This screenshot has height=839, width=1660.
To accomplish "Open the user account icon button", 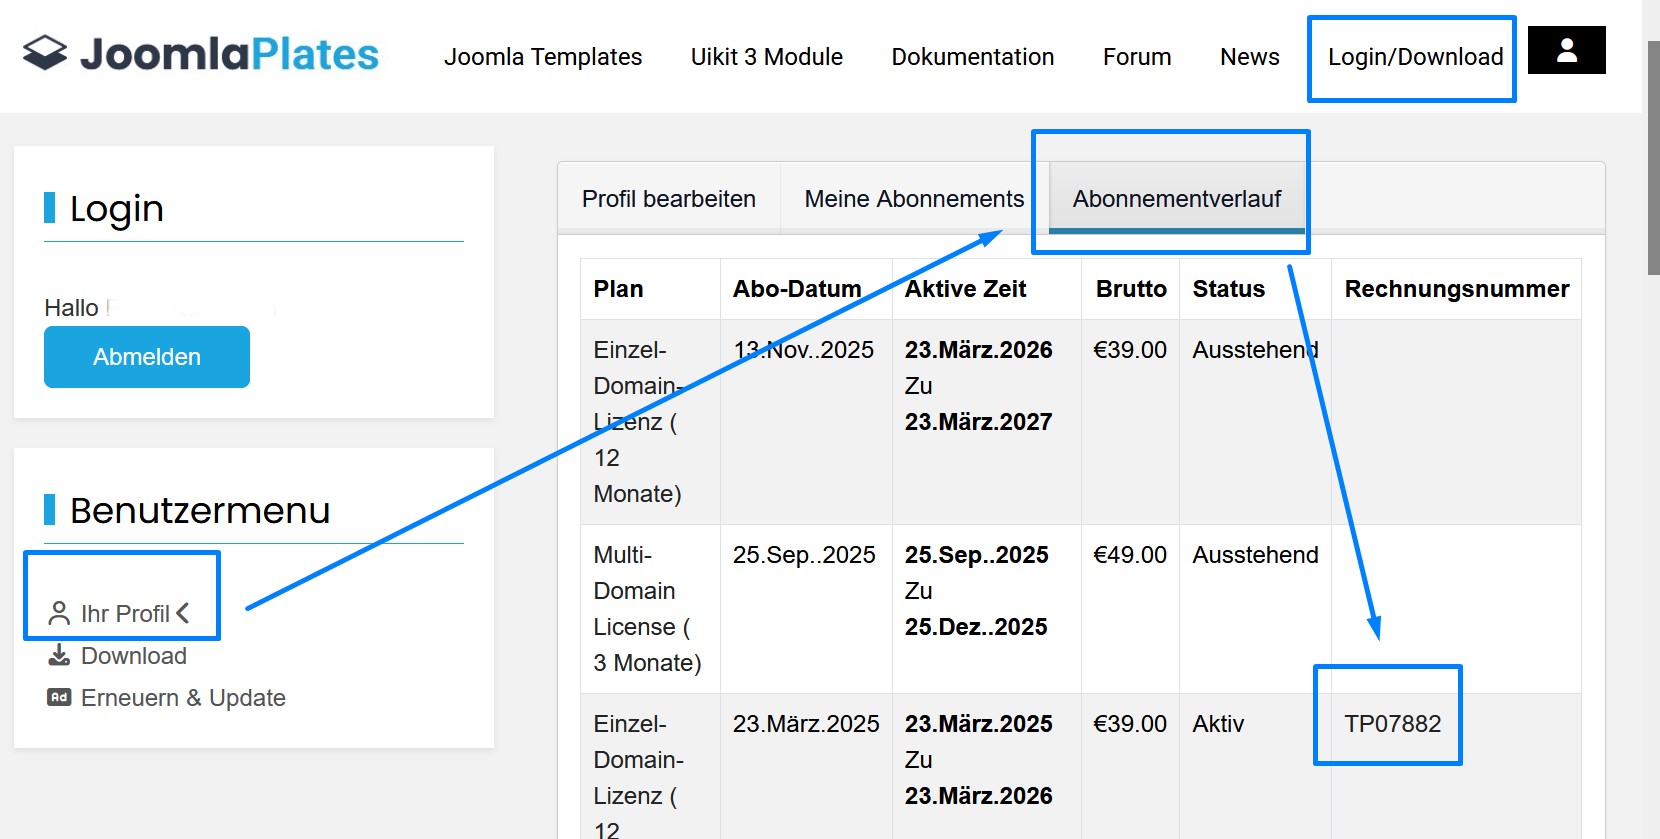I will 1566,50.
